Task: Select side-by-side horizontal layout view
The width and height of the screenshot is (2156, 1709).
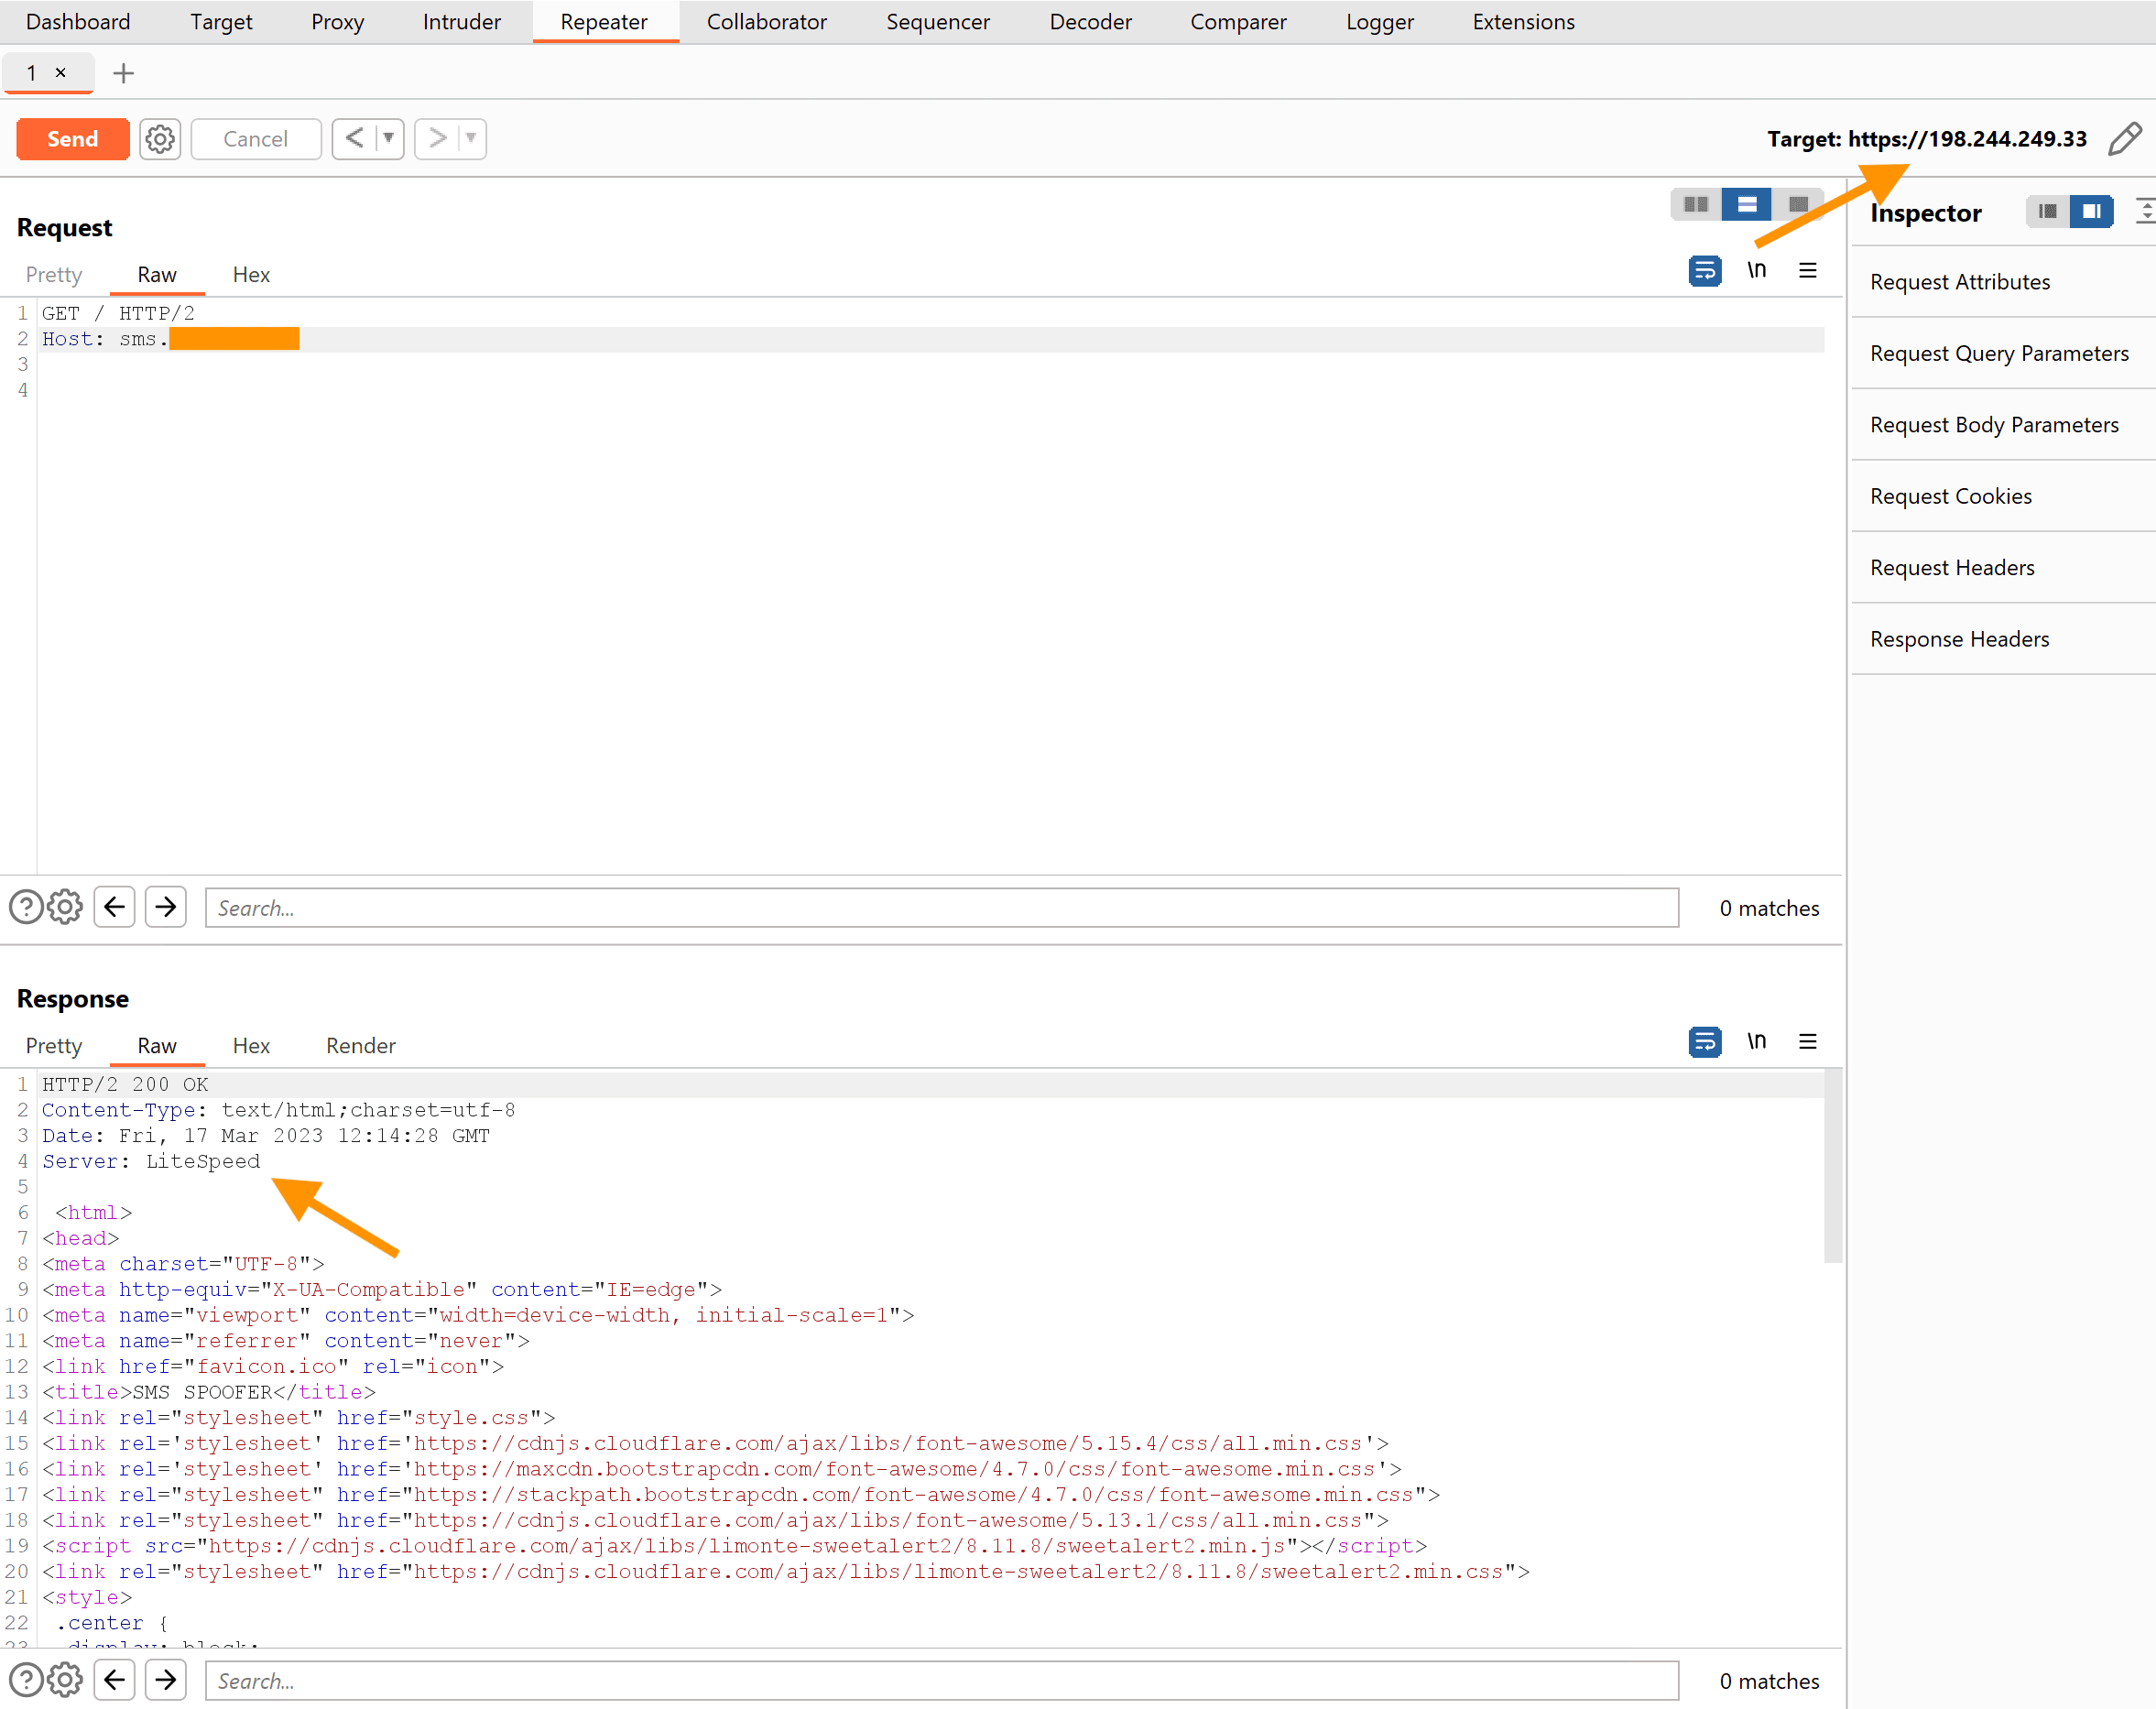Action: (1696, 205)
